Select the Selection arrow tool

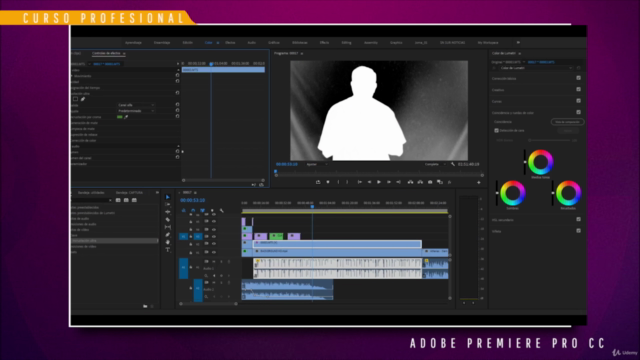[x=167, y=197]
